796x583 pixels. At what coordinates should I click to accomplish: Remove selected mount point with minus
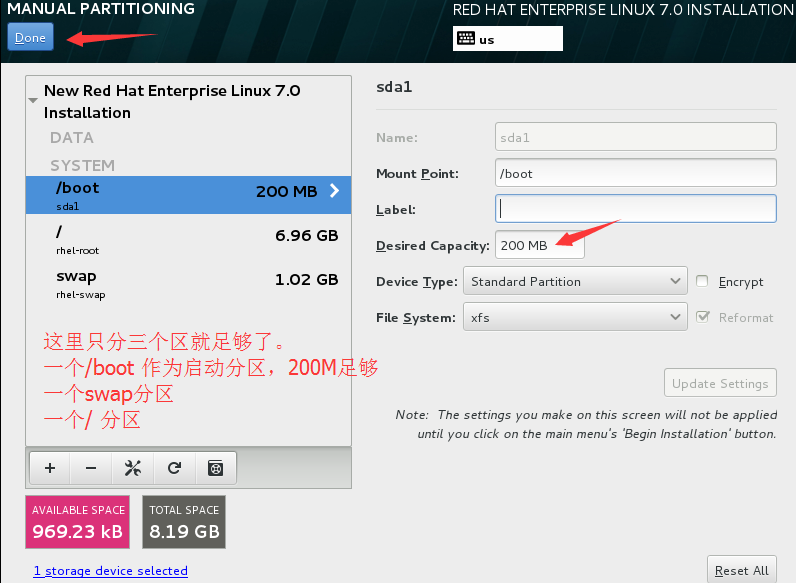pos(91,468)
